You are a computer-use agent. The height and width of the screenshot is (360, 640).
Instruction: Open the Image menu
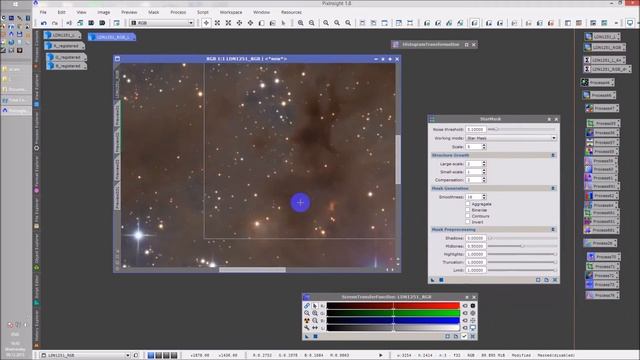[x=104, y=12]
